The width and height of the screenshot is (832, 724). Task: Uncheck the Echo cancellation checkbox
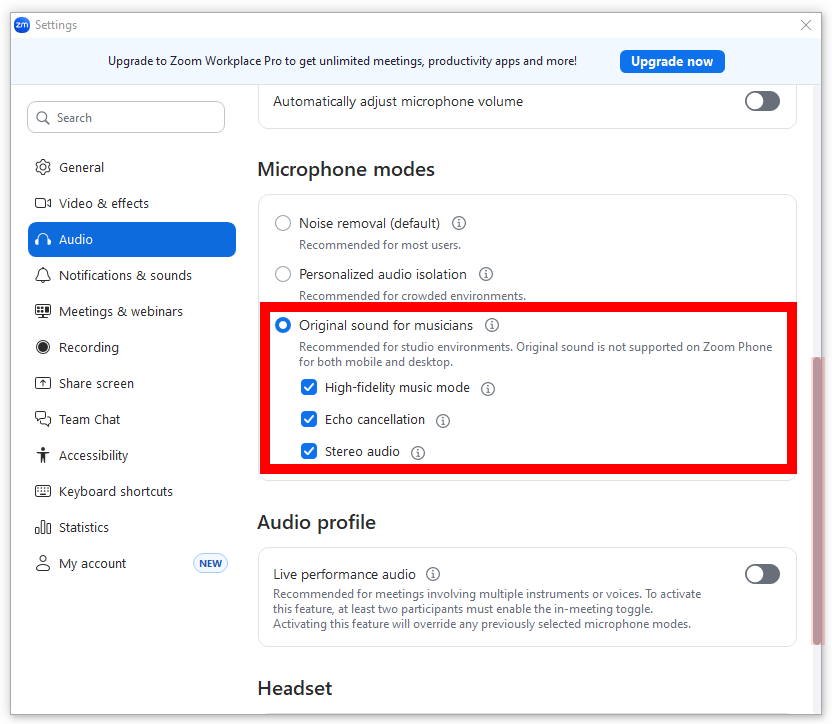click(x=309, y=419)
